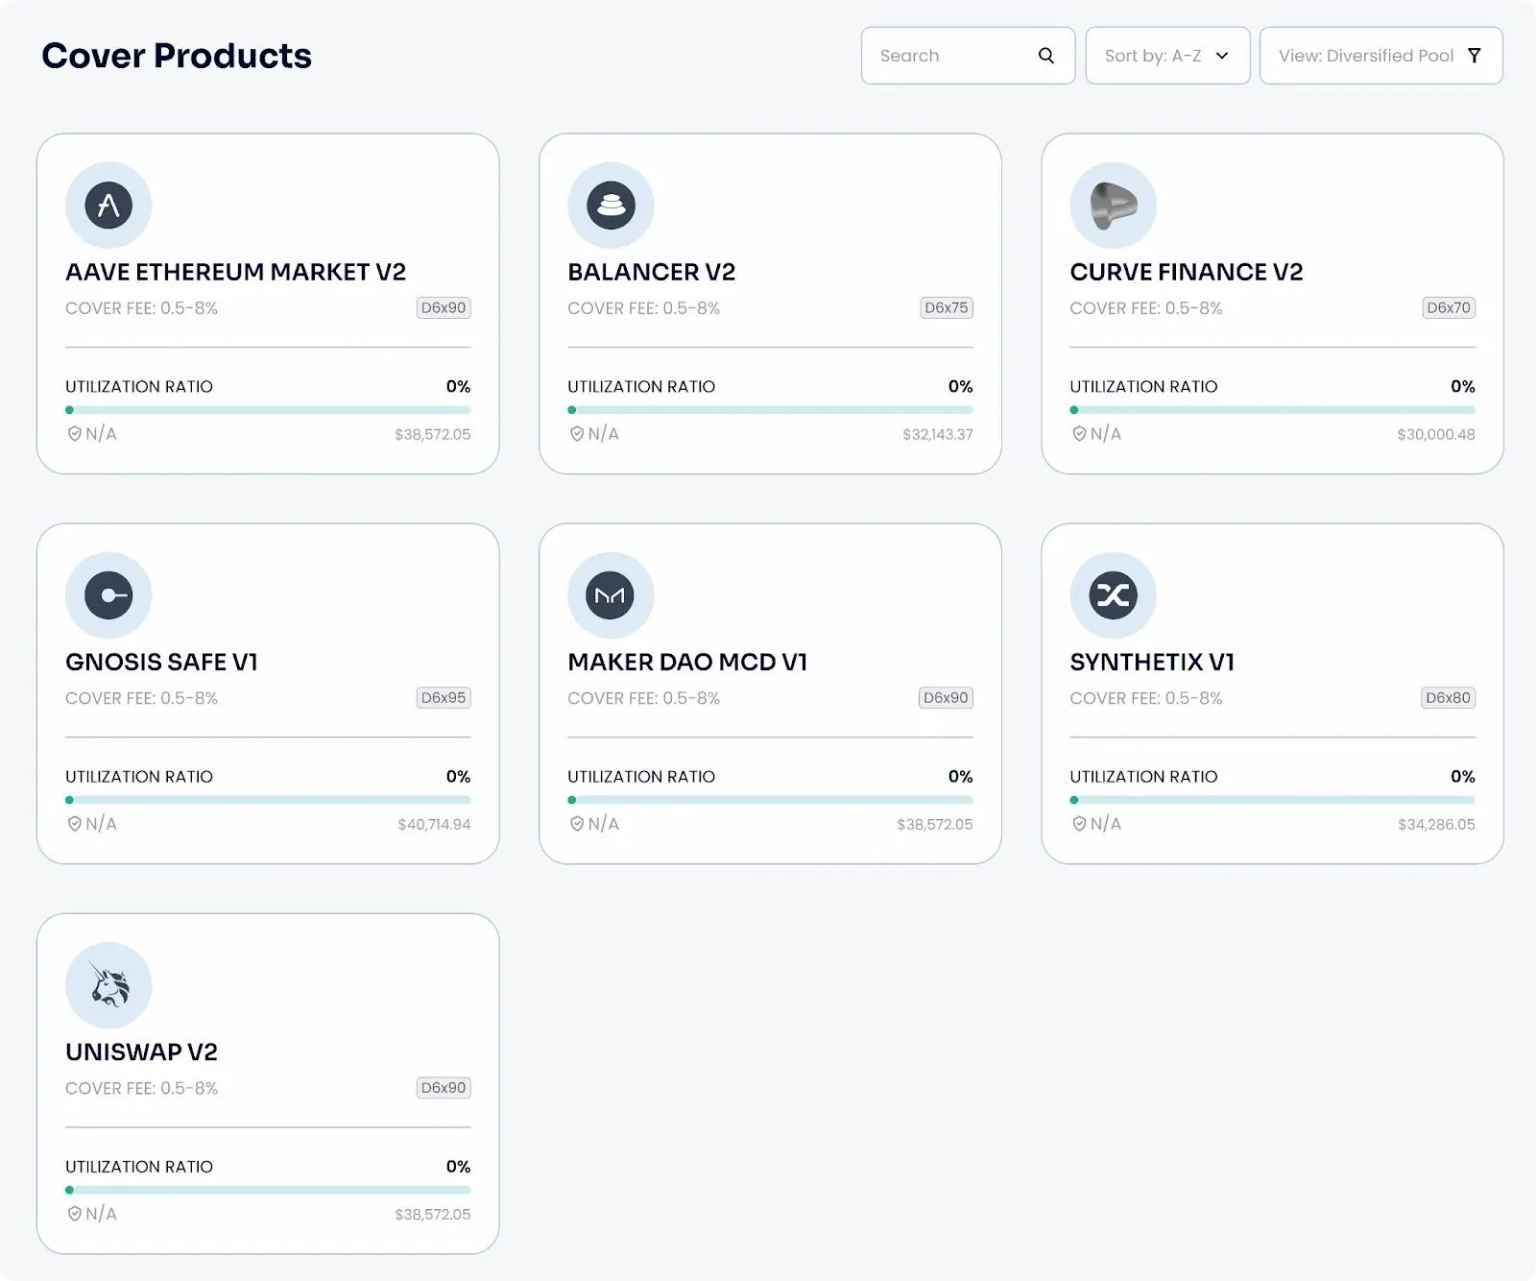Image resolution: width=1536 pixels, height=1281 pixels.
Task: Click the $32,143.37 amount on Balancer
Action: (x=937, y=435)
